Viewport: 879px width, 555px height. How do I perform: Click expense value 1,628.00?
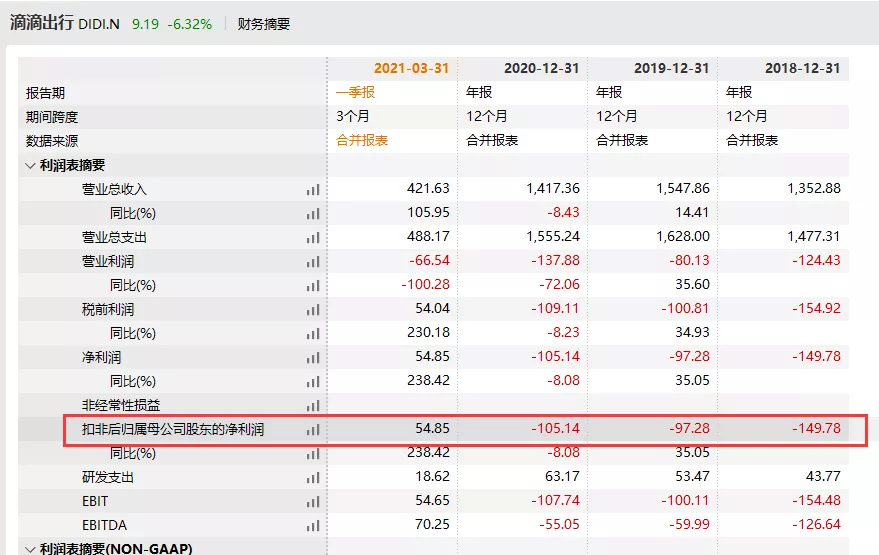[683, 237]
